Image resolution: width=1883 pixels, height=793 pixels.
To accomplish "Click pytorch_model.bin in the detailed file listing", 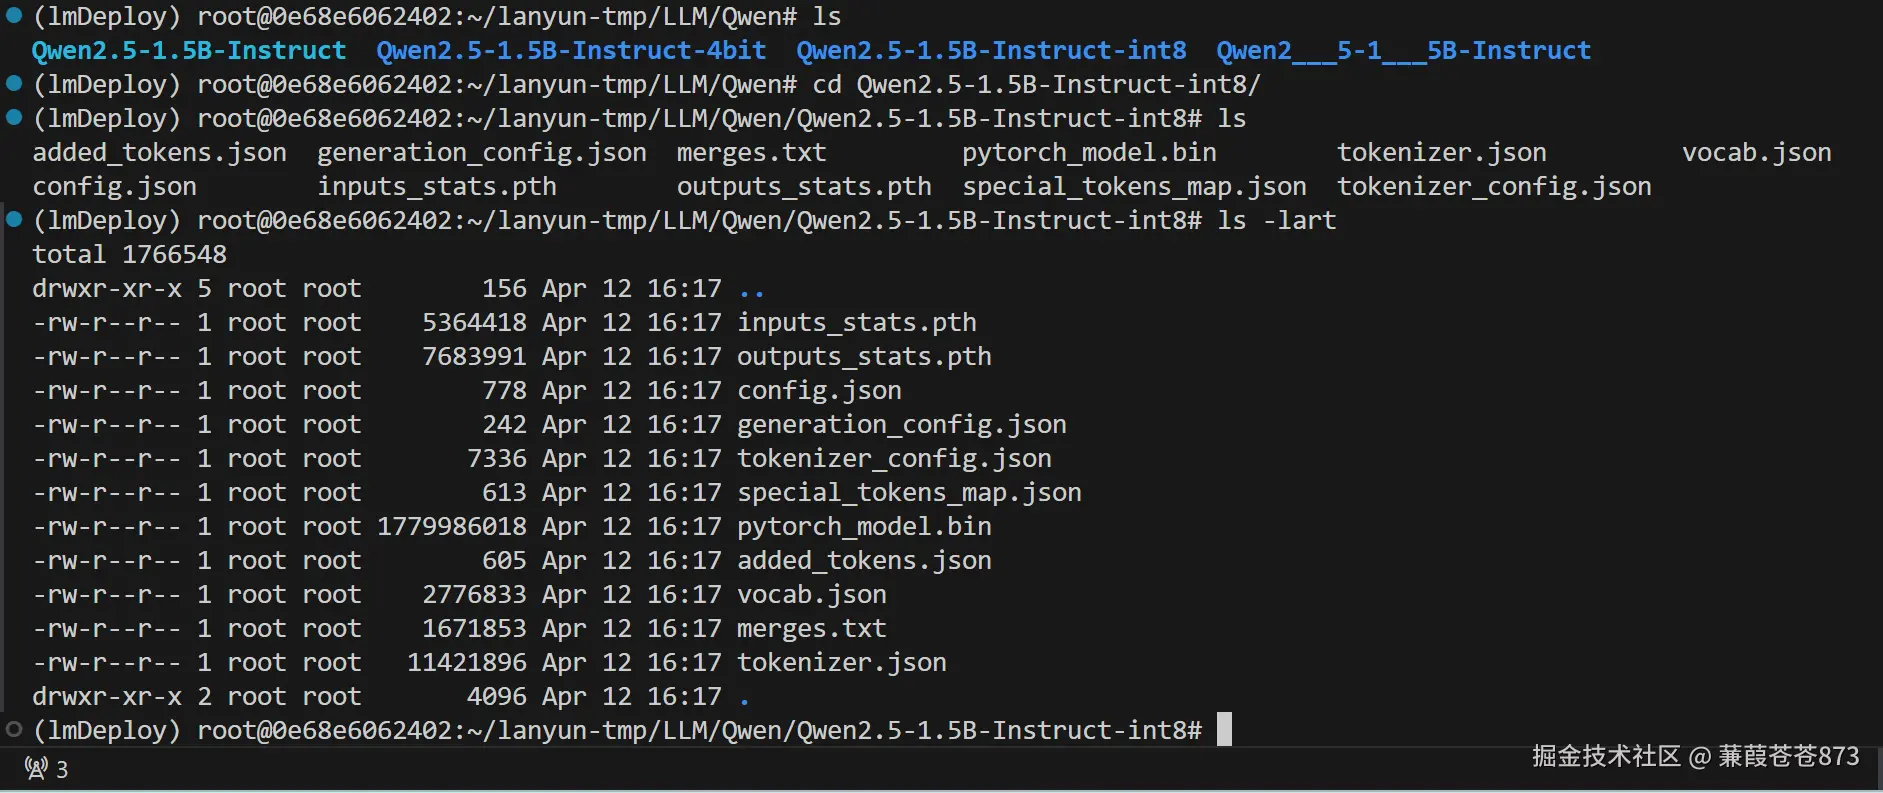I will point(864,526).
